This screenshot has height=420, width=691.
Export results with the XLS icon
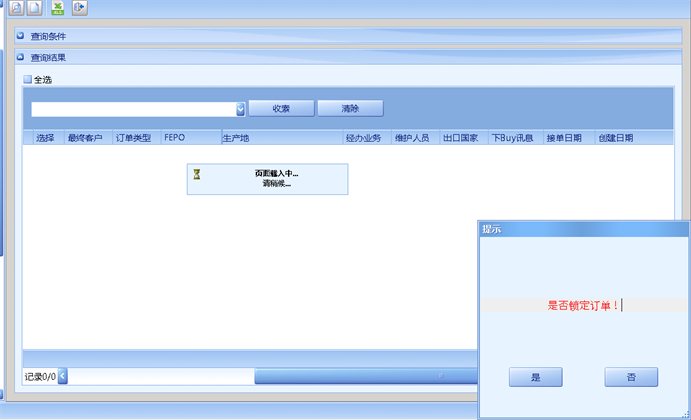58,8
